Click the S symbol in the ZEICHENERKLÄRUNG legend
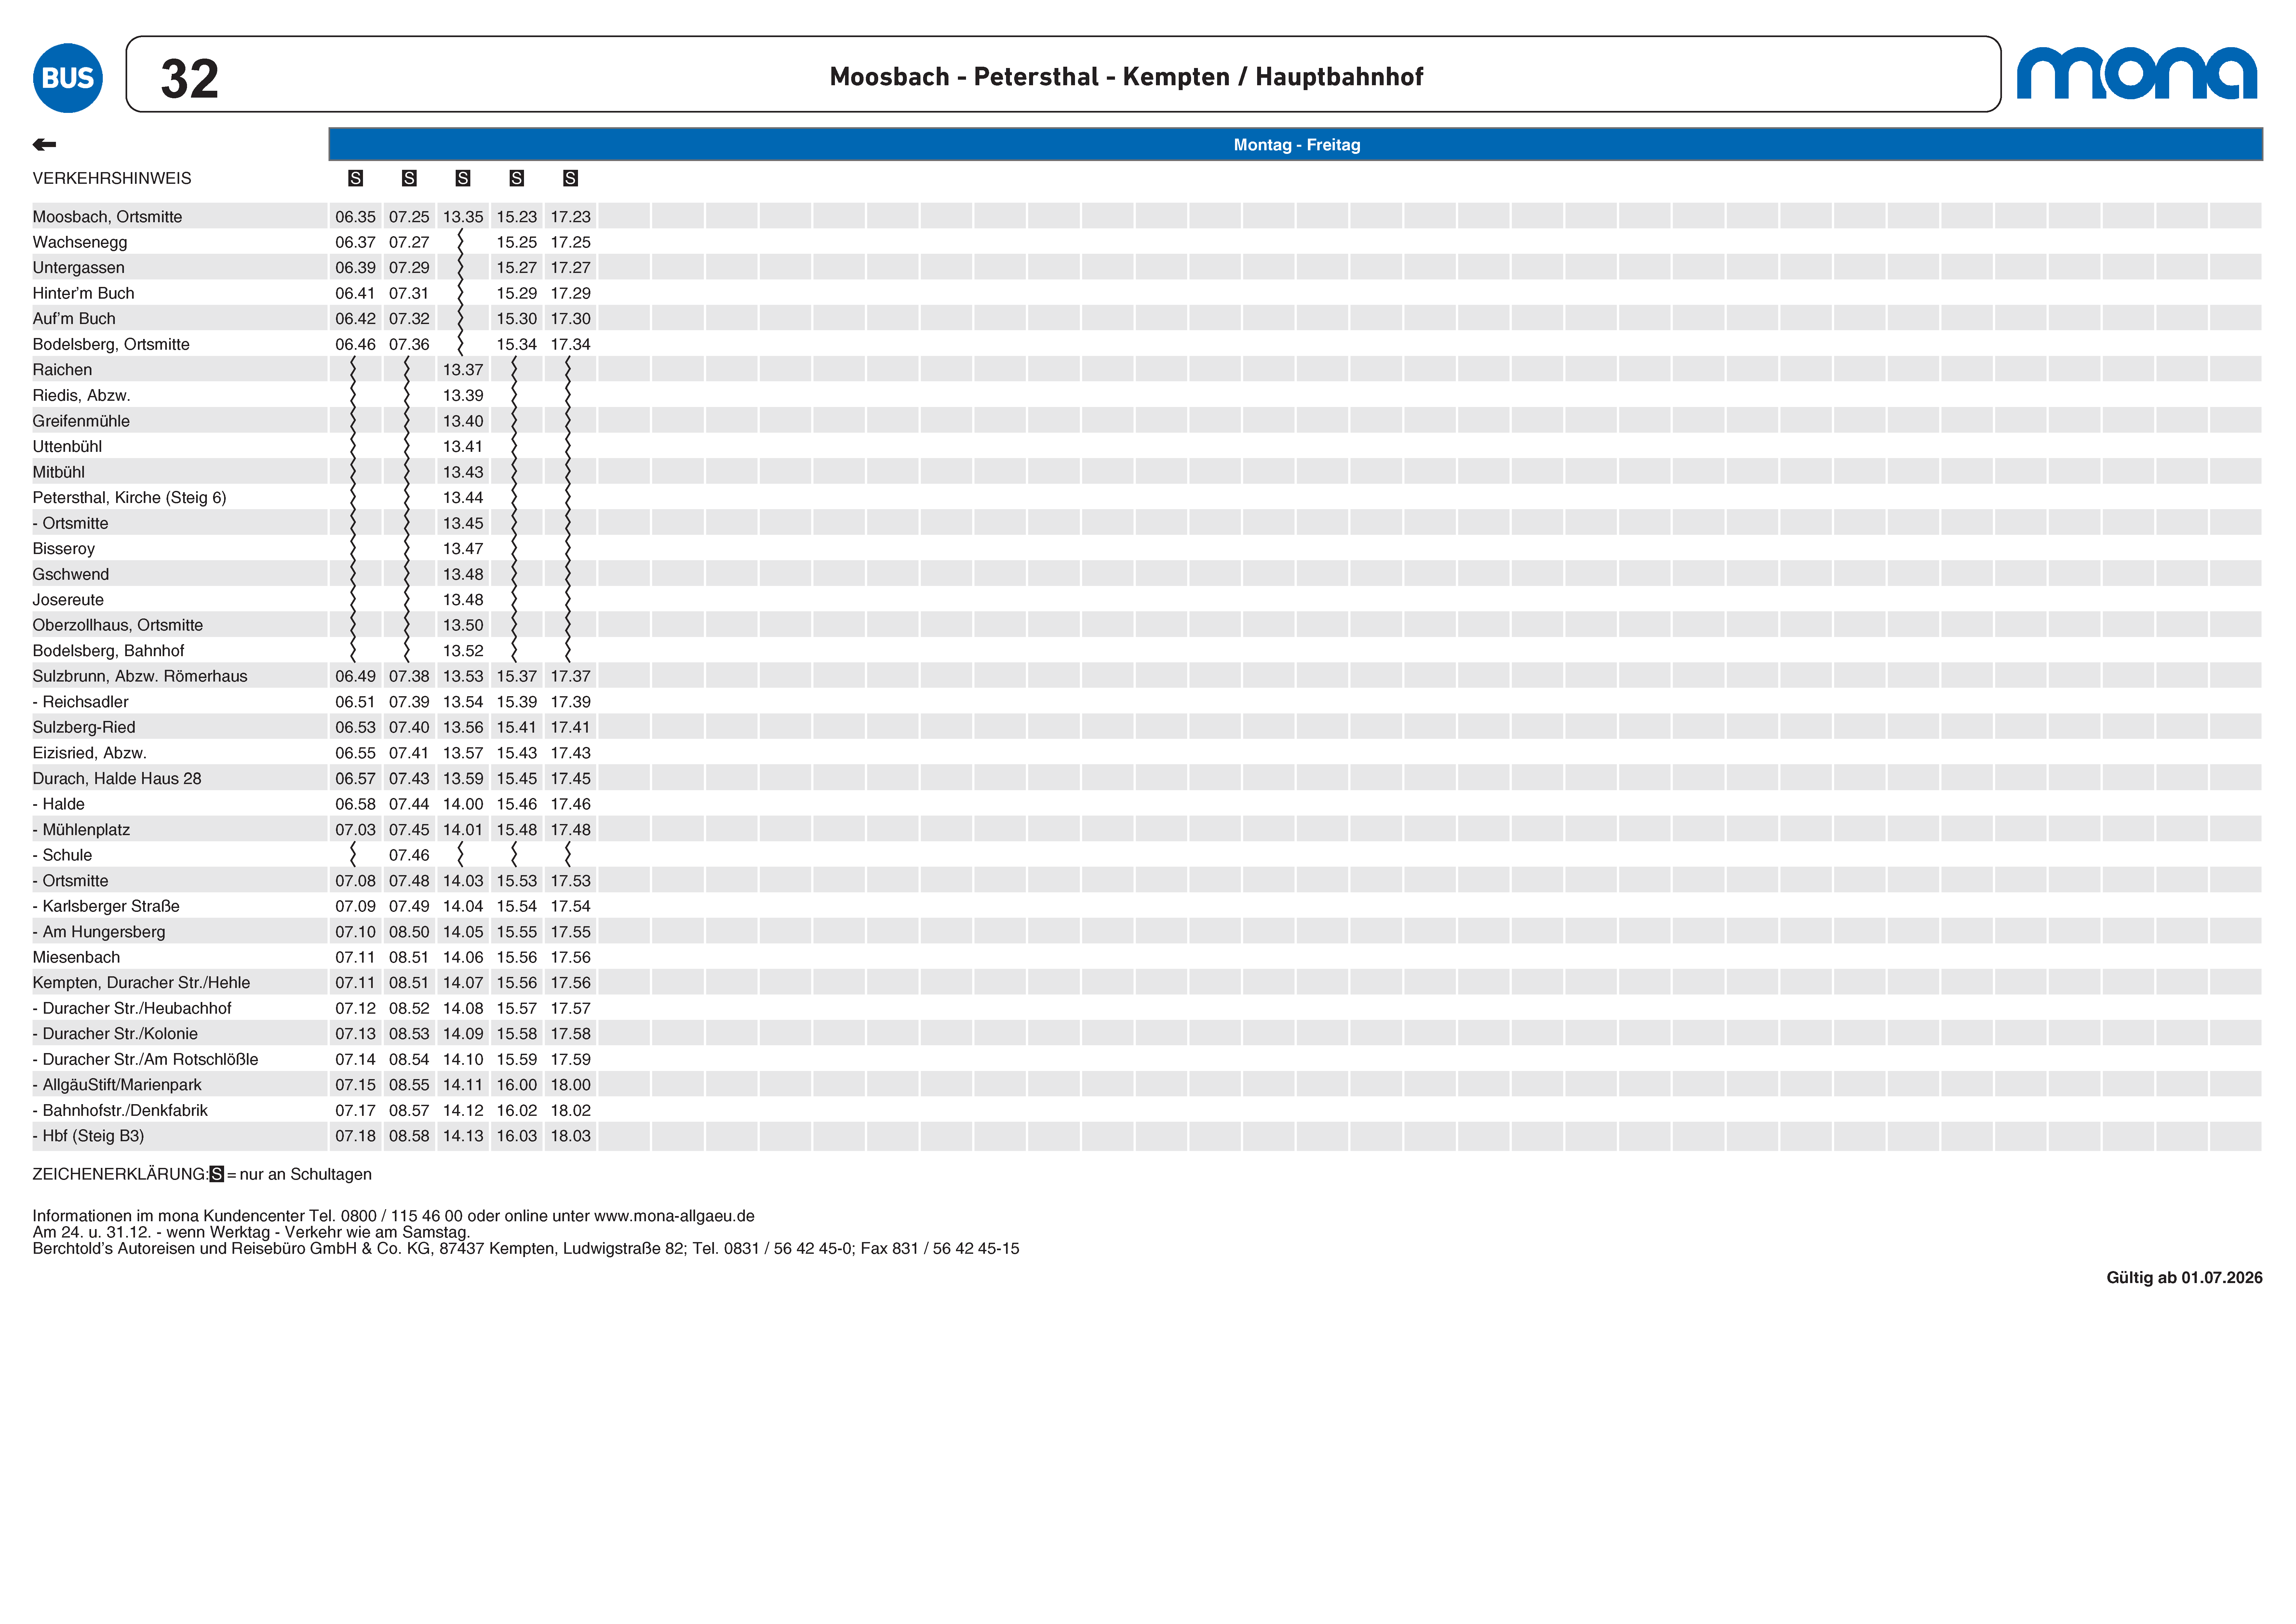 click(217, 1174)
